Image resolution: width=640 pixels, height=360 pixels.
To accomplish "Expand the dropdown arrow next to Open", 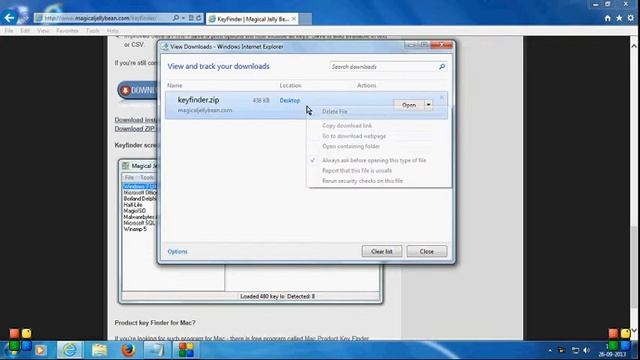I will 428,105.
